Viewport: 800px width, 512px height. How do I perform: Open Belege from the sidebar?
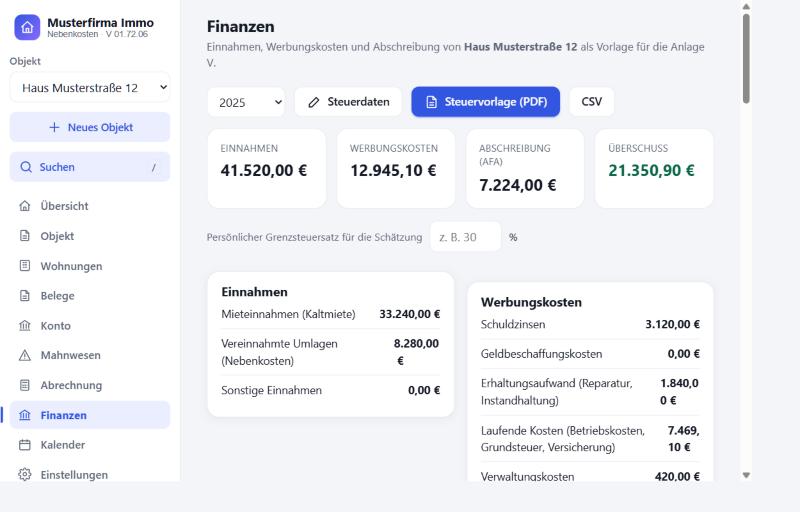pos(90,296)
